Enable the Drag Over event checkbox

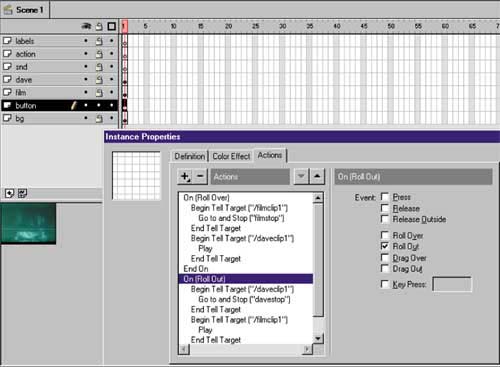point(385,258)
